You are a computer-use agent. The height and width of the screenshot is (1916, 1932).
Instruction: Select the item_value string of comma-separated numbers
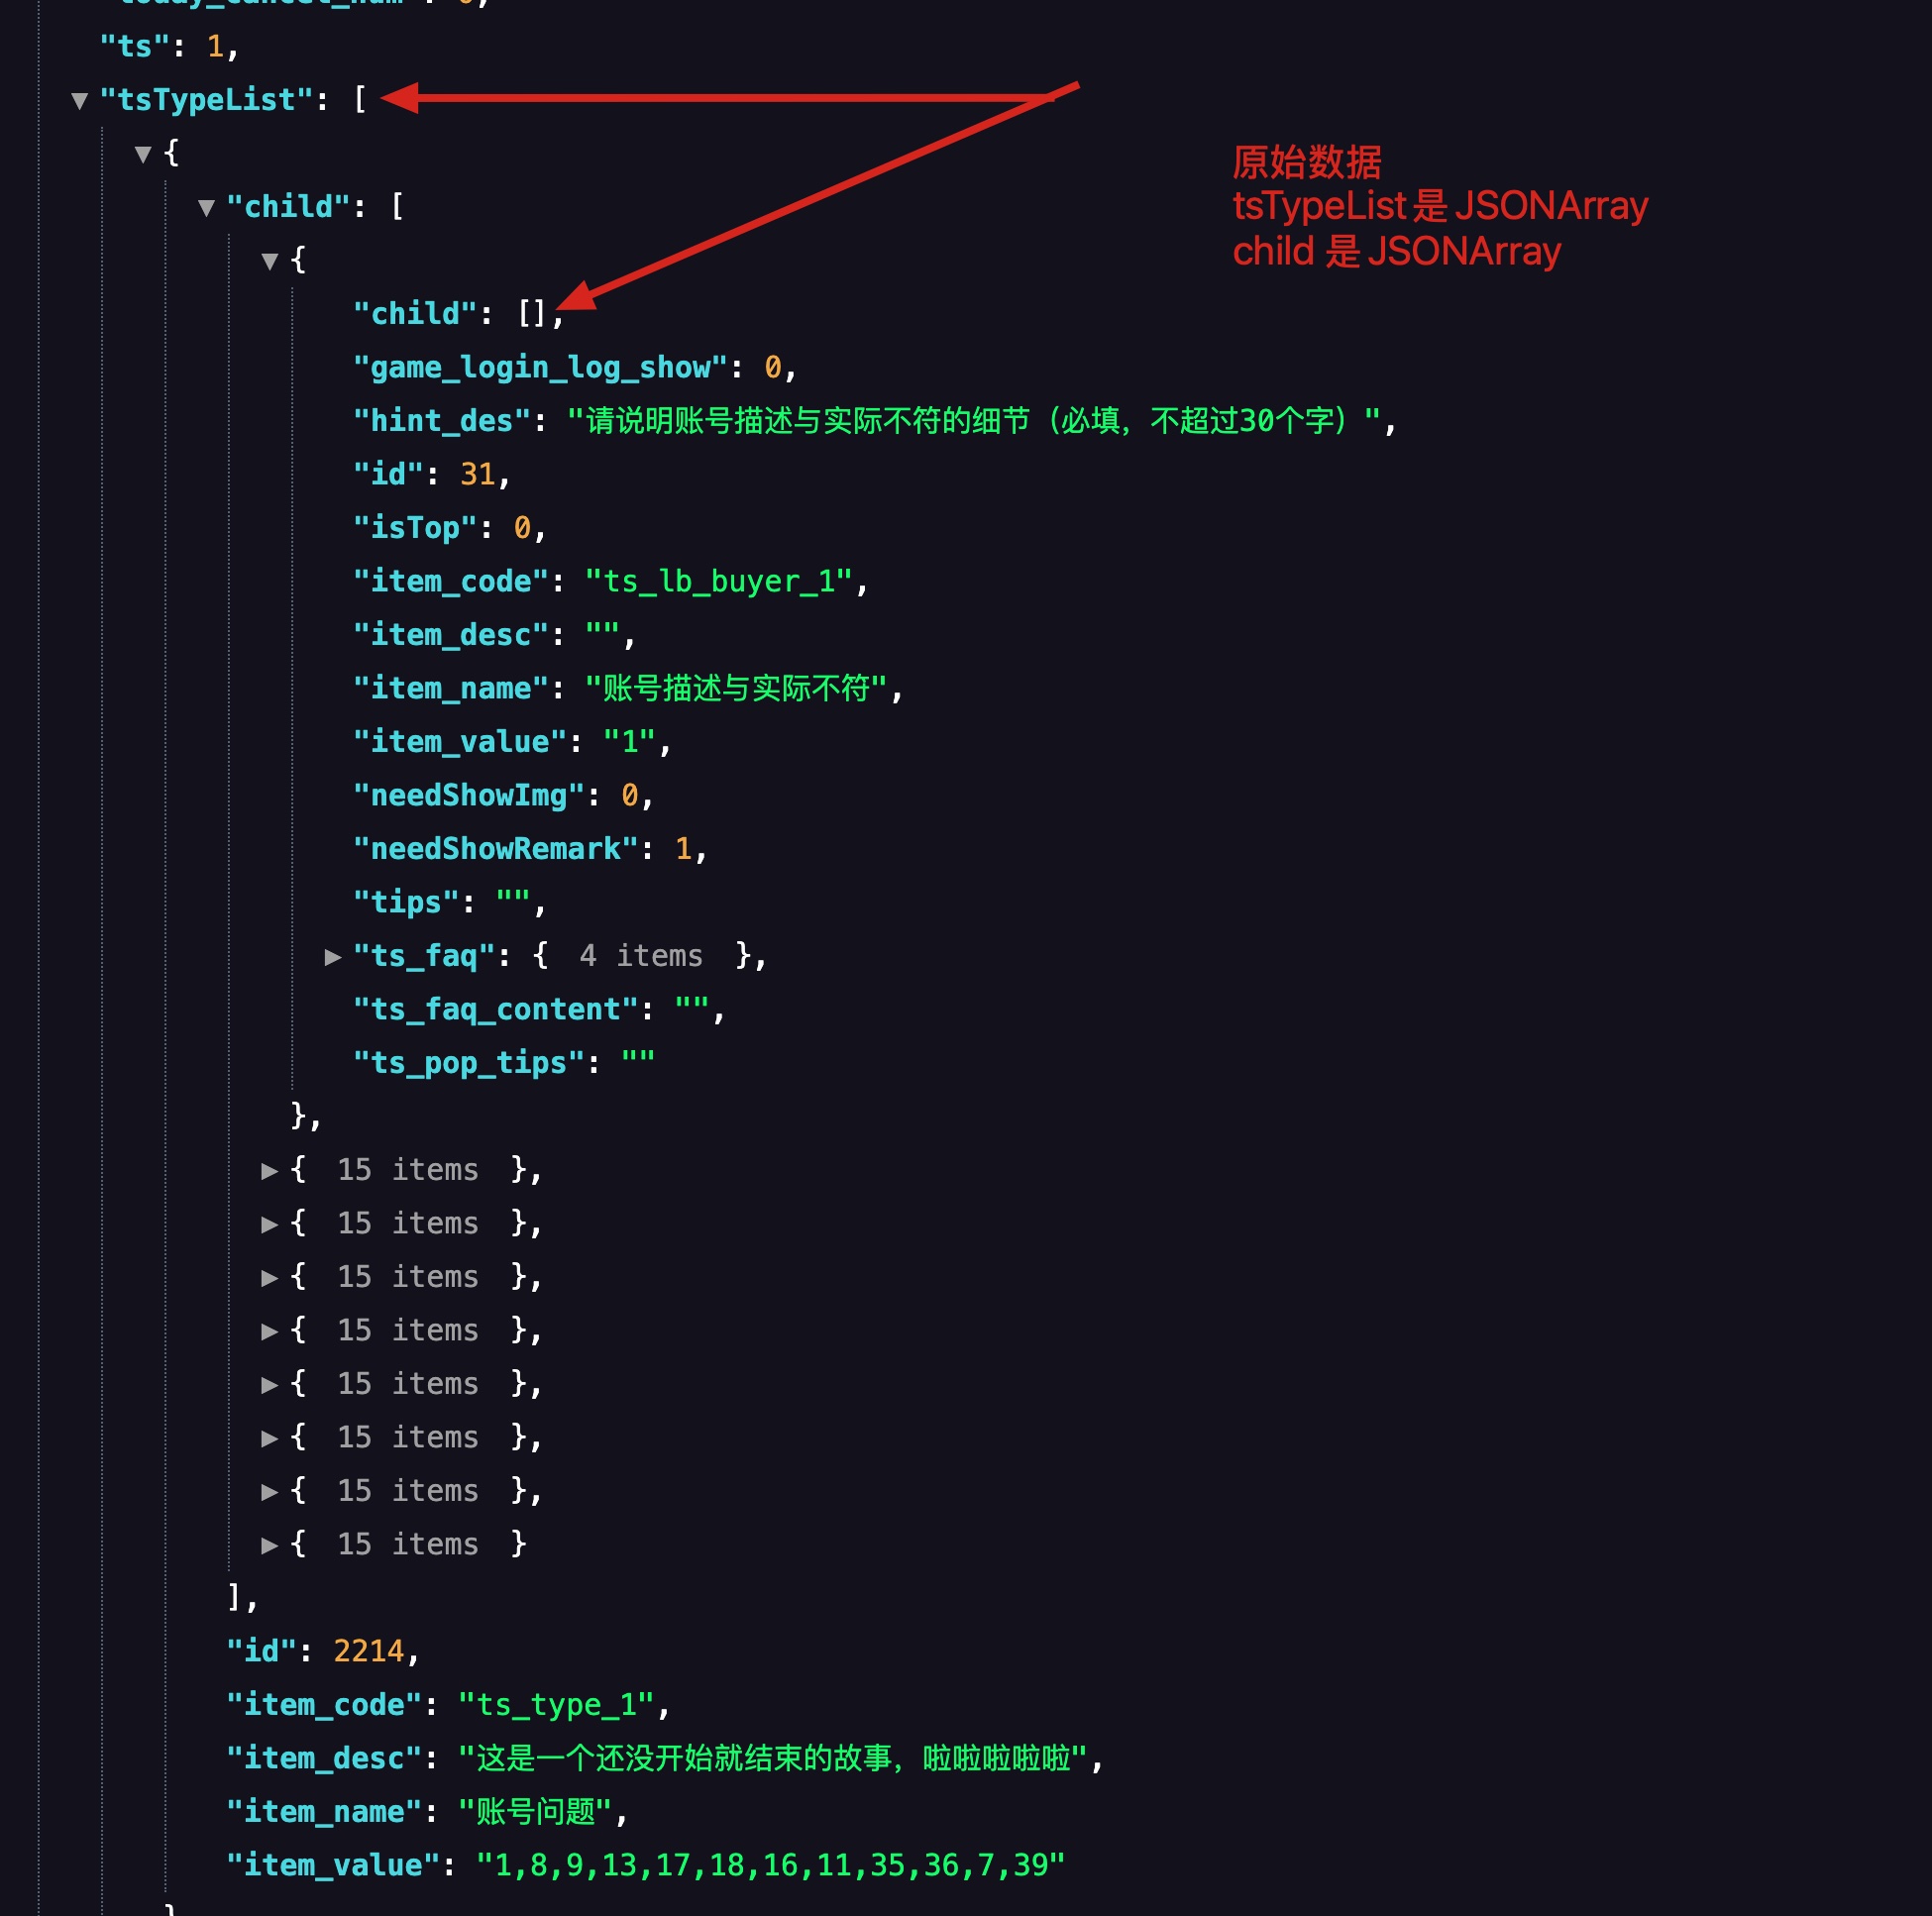click(x=770, y=1865)
